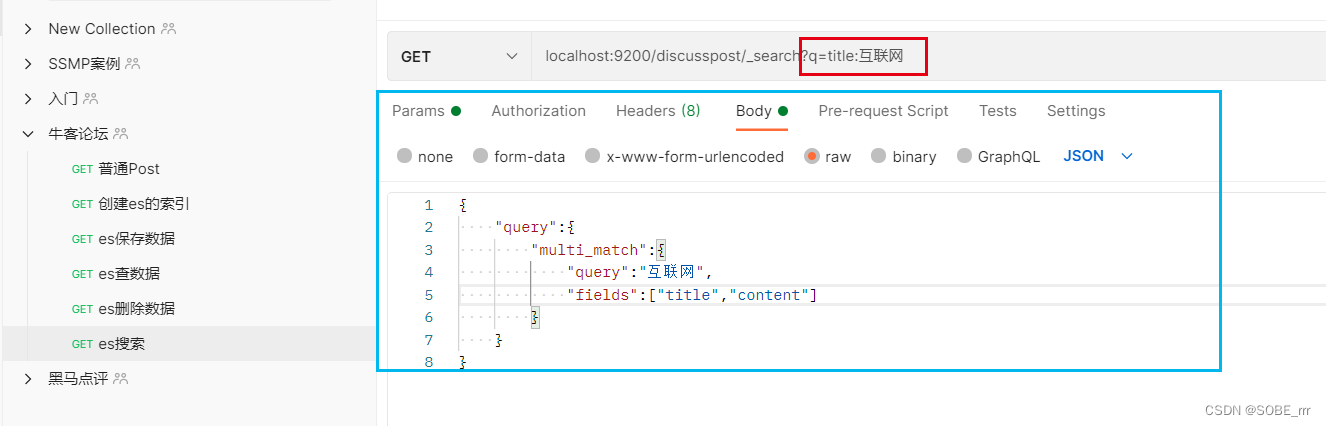Click the team icon next to SSMP案例
This screenshot has width=1326, height=426.
click(133, 64)
